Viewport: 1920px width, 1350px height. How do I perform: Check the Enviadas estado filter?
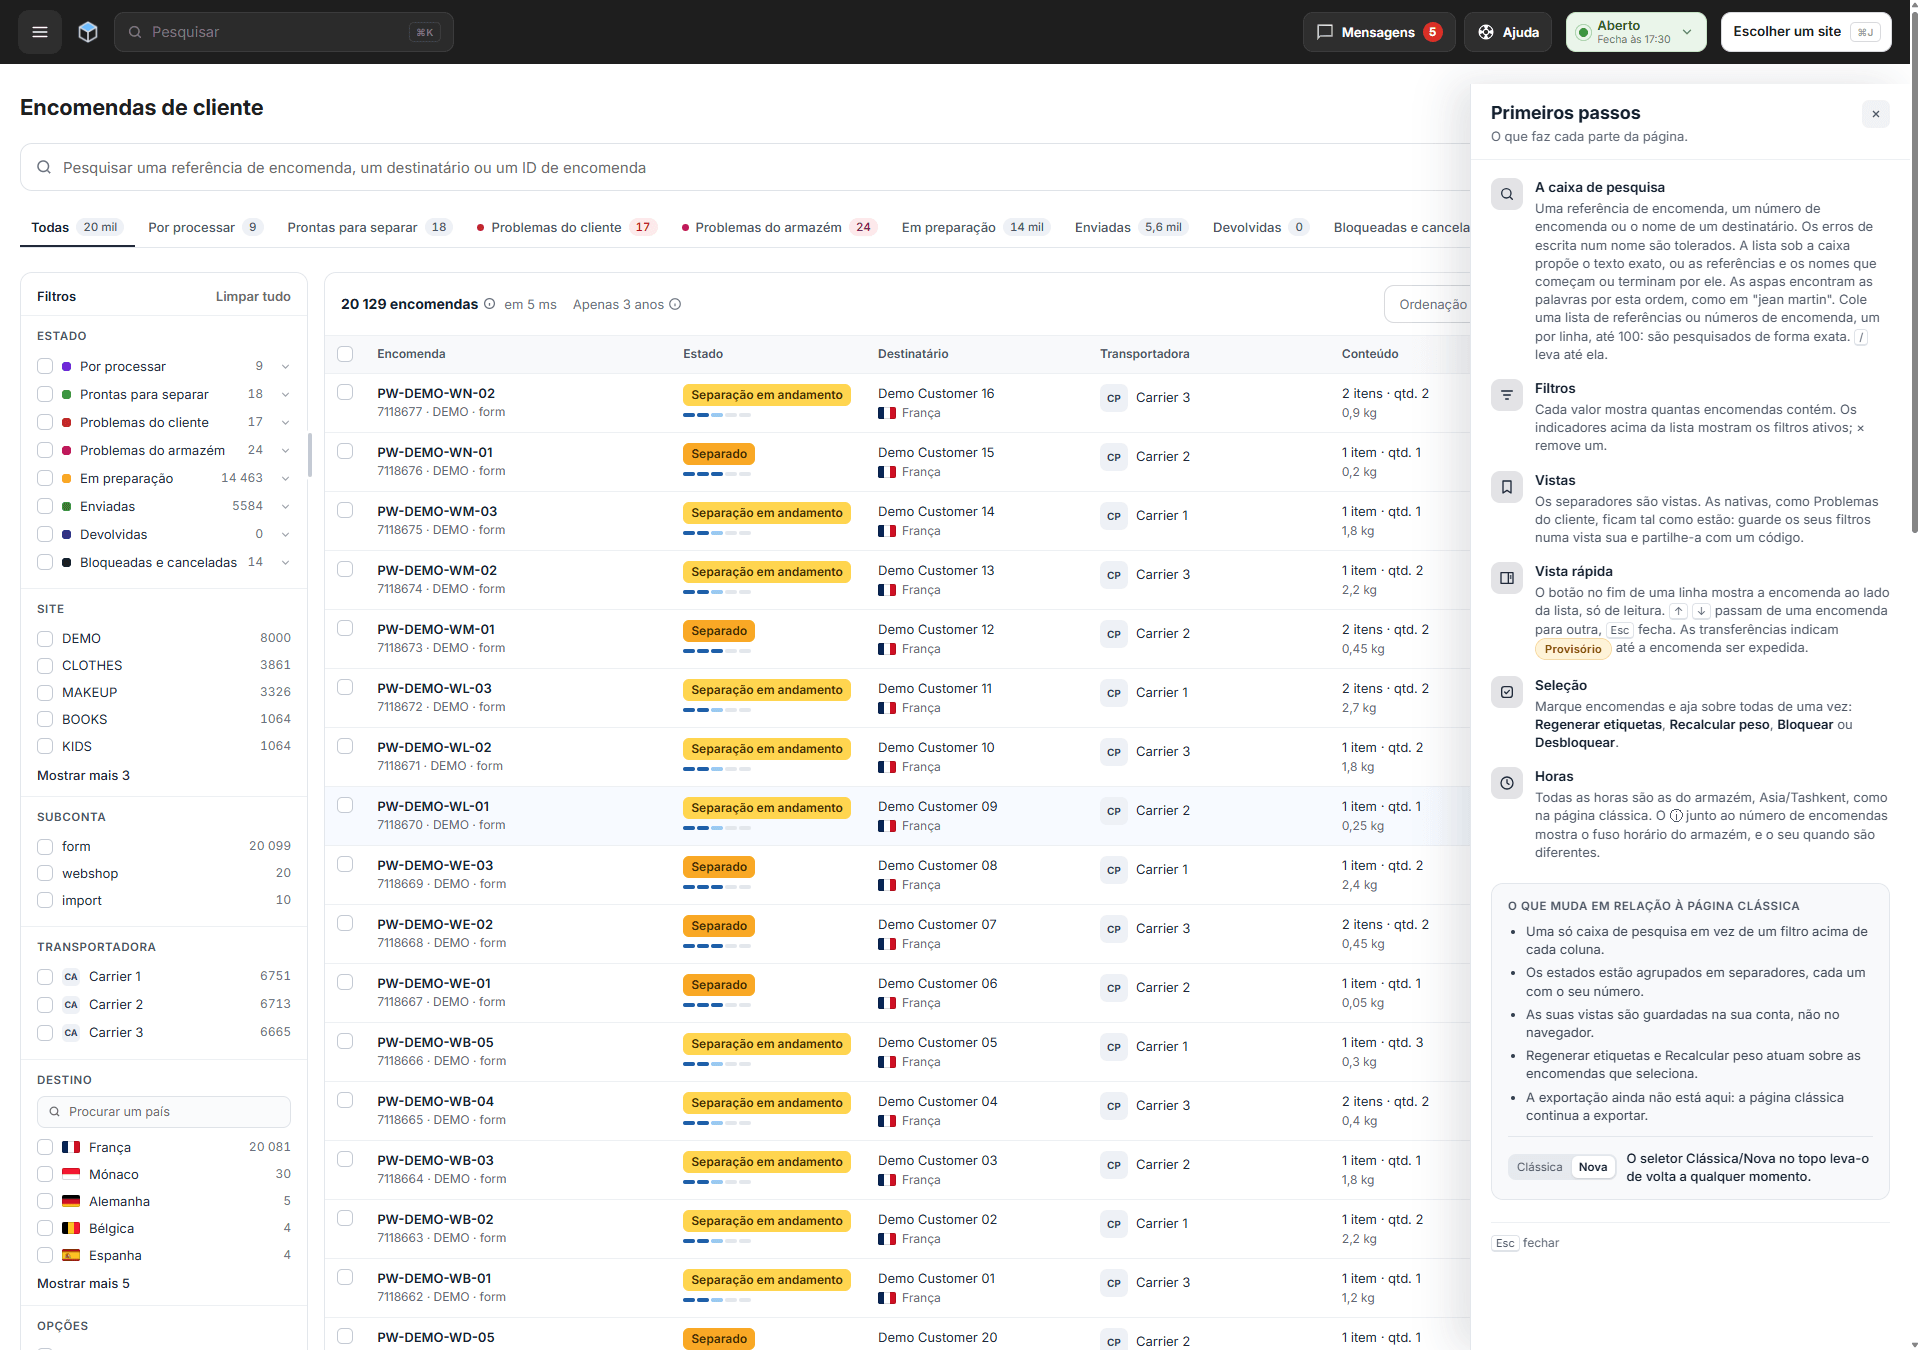point(45,507)
